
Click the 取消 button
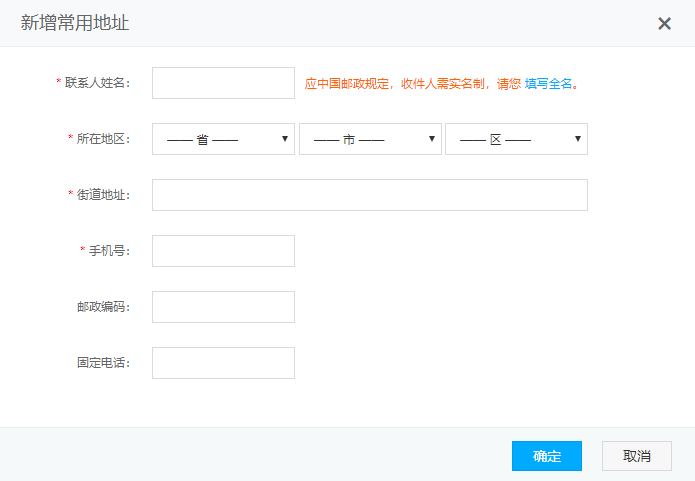pyautogui.click(x=636, y=456)
